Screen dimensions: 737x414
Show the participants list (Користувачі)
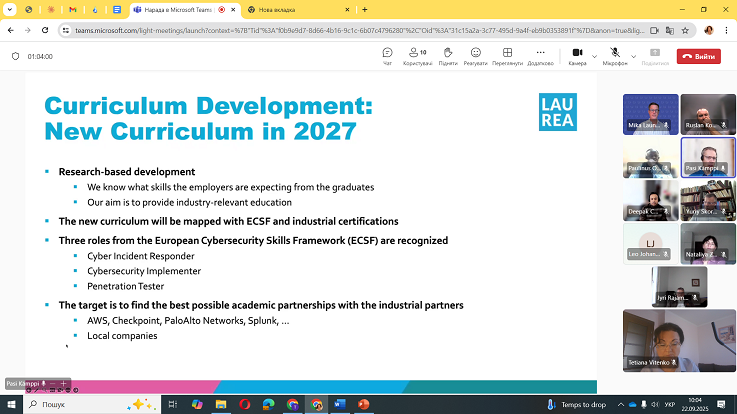click(417, 55)
